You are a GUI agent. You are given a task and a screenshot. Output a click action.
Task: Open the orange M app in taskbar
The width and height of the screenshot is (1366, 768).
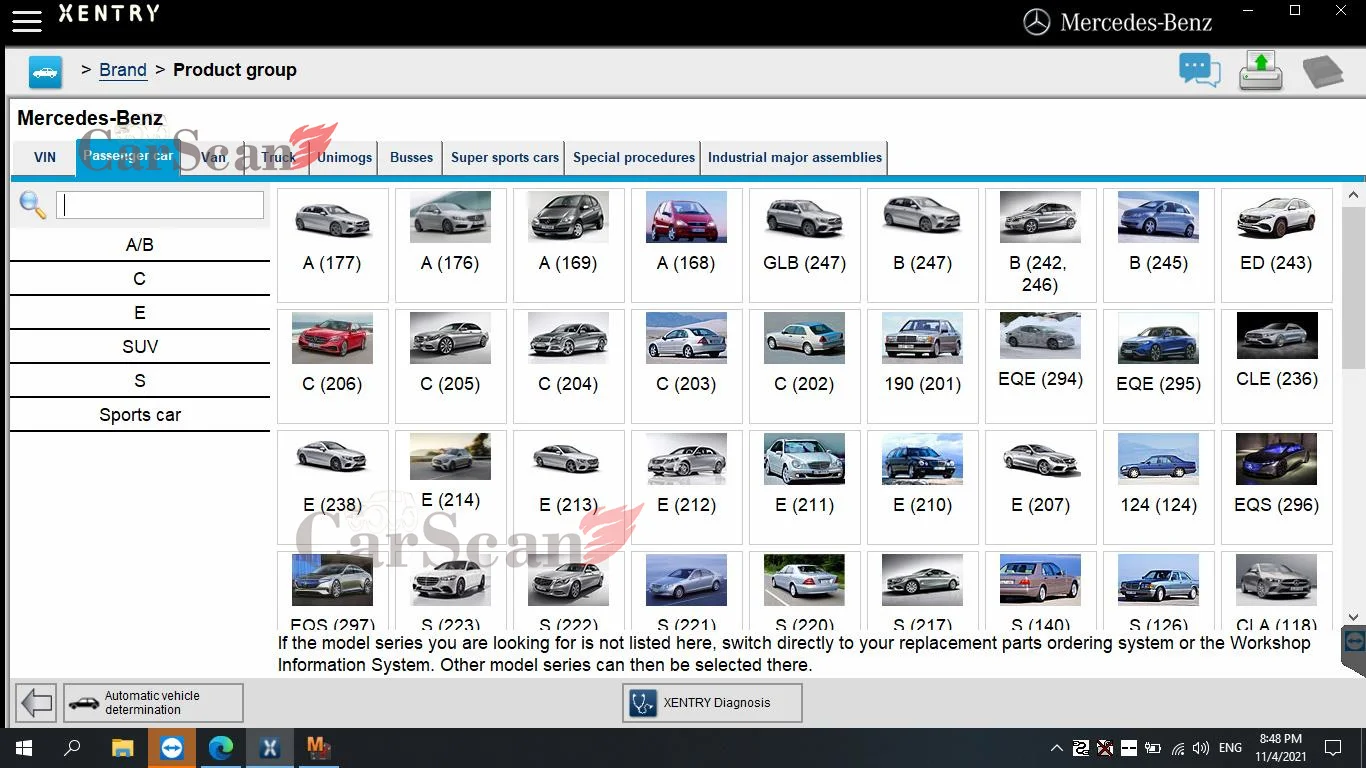point(319,748)
